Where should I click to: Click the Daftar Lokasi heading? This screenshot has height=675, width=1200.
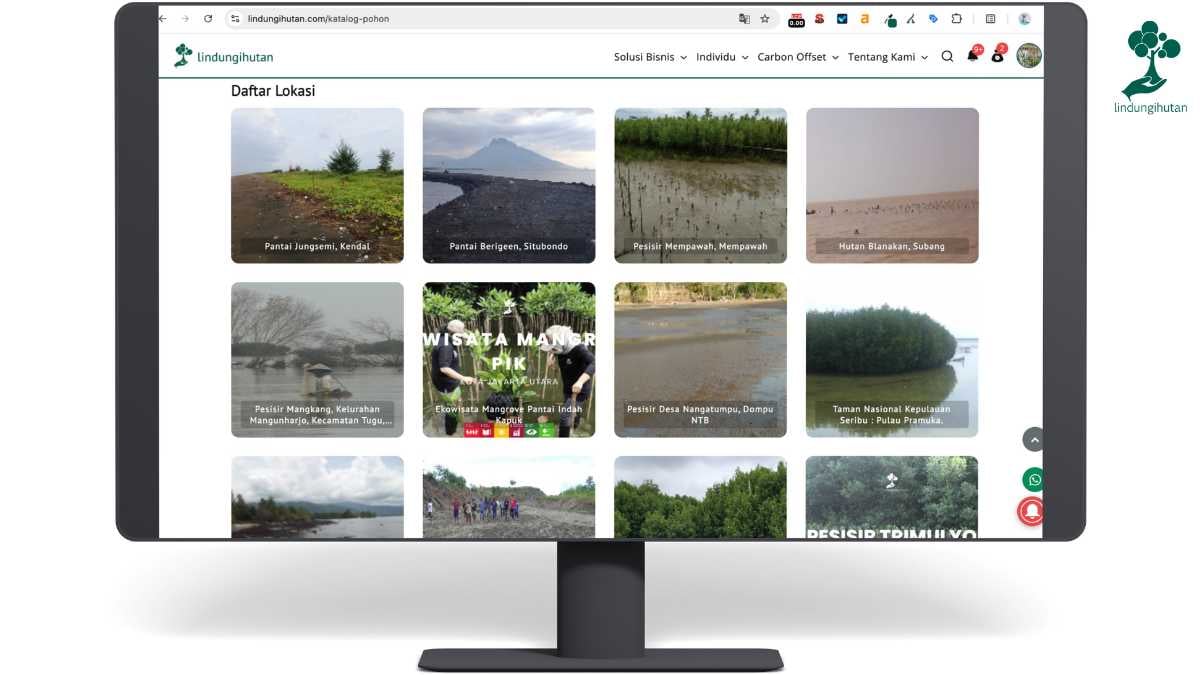coord(273,90)
